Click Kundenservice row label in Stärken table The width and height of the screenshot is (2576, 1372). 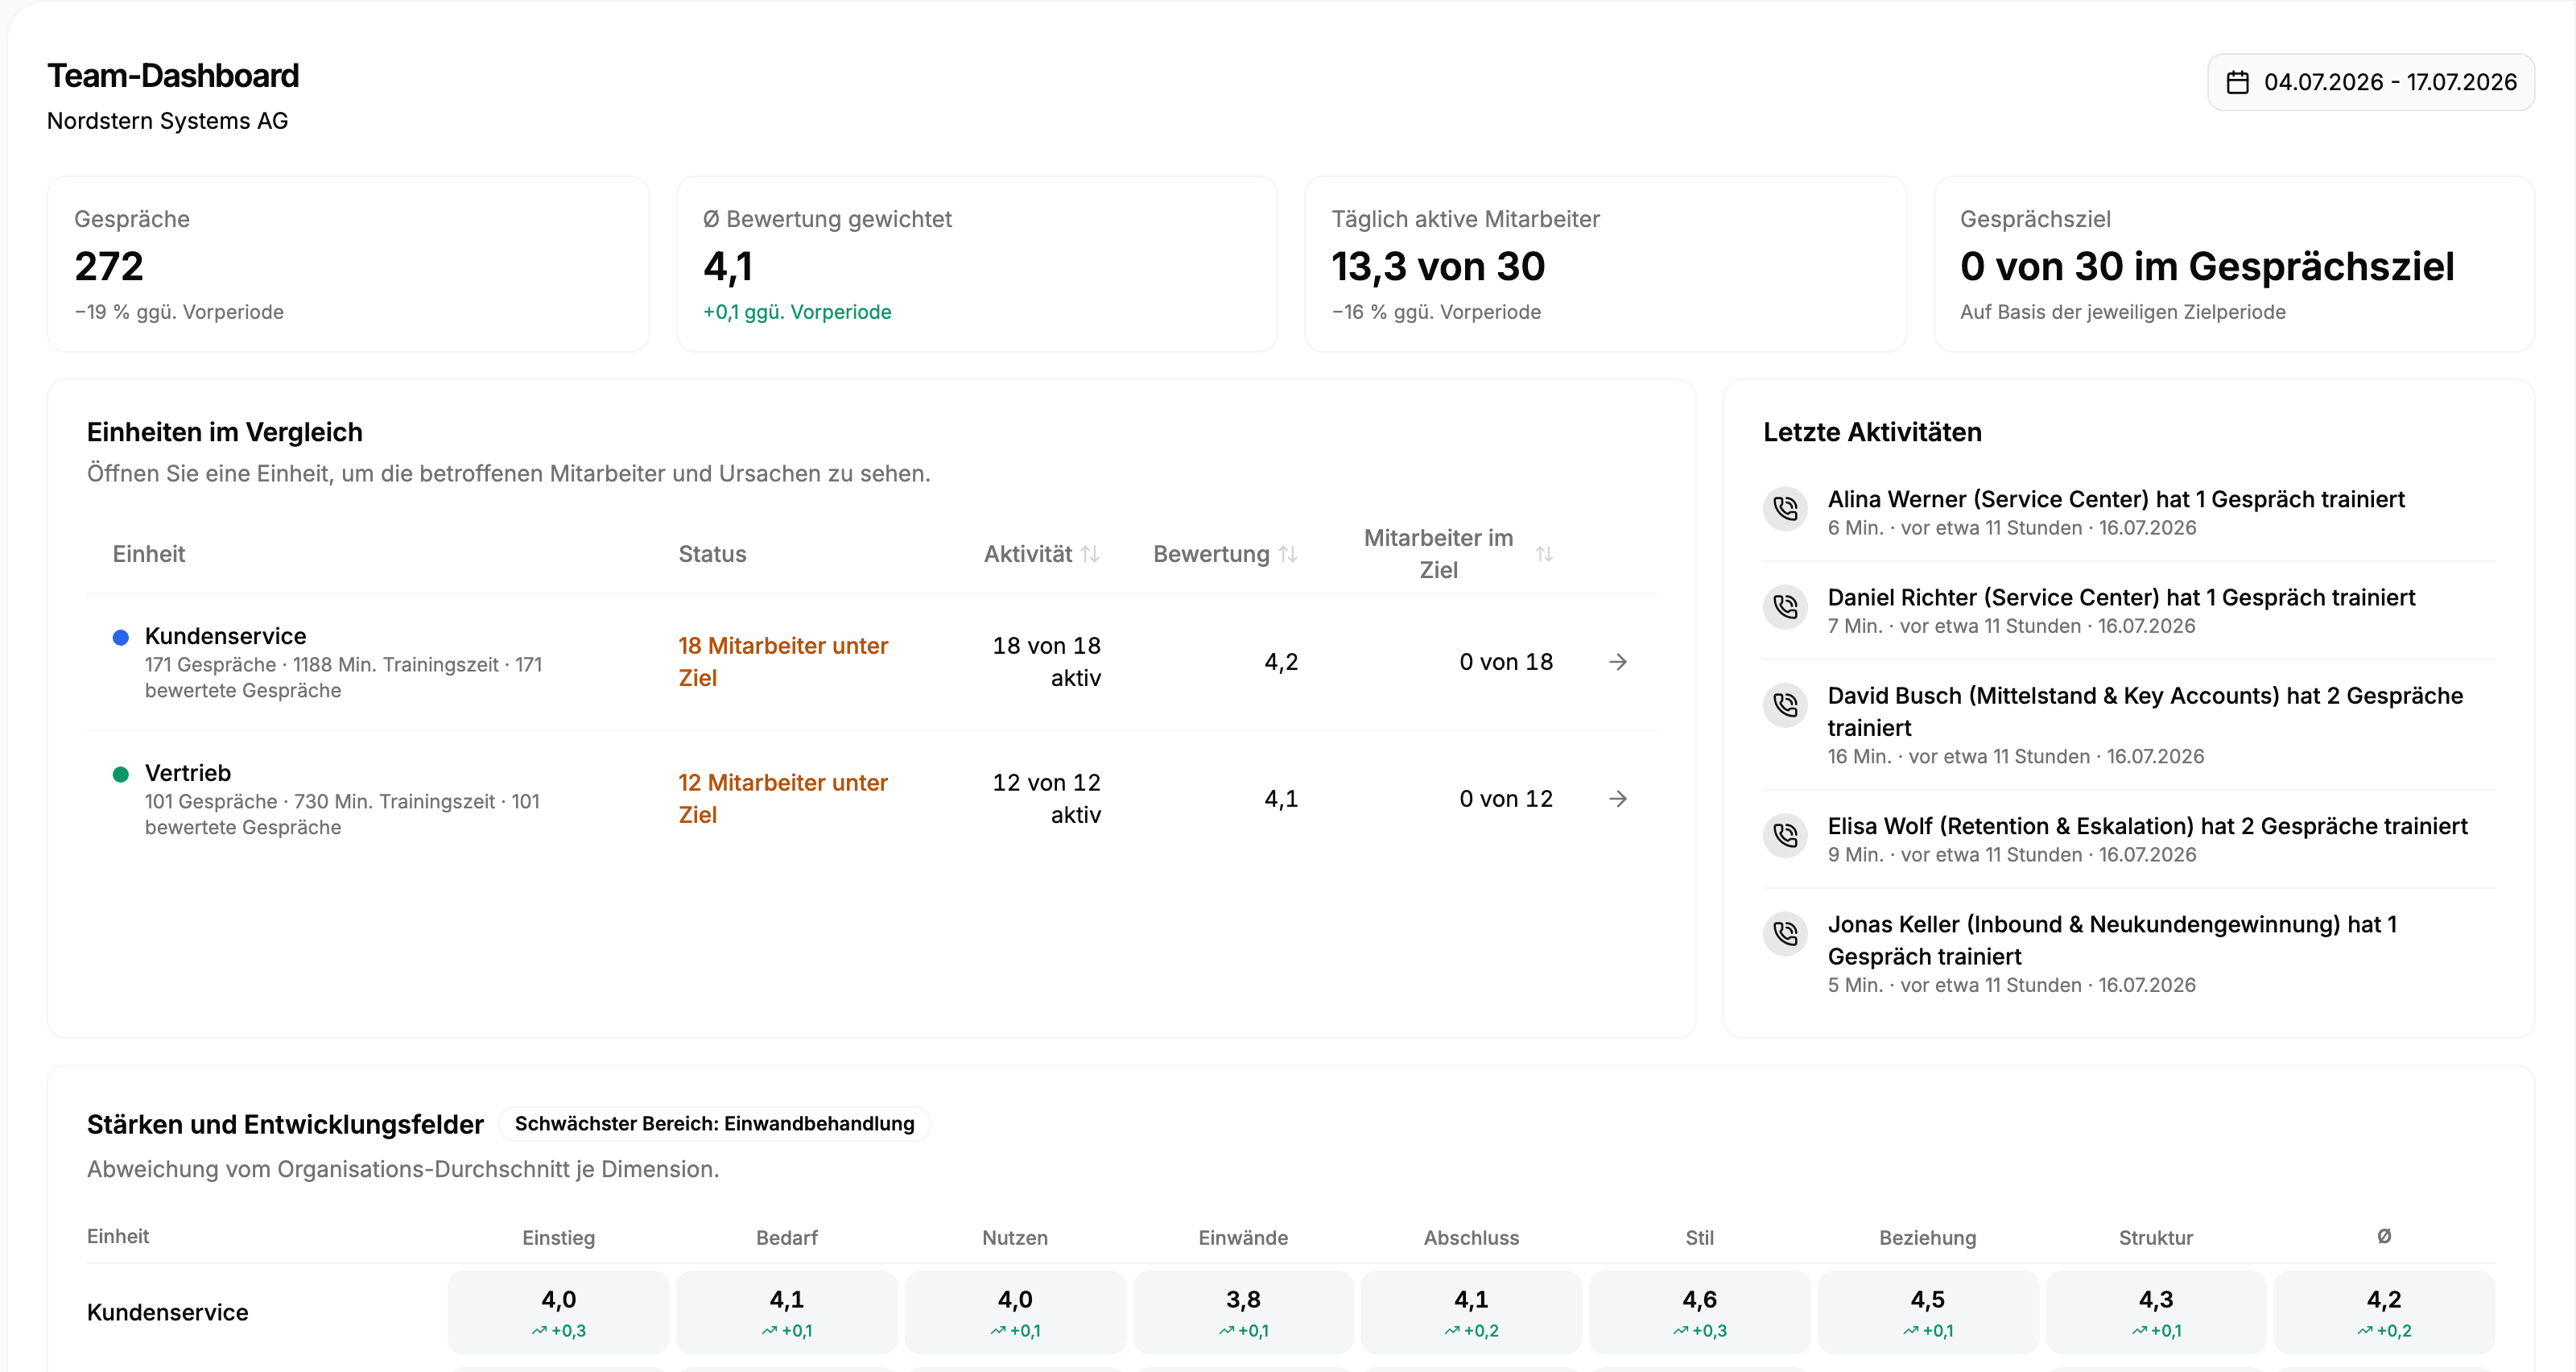click(167, 1313)
